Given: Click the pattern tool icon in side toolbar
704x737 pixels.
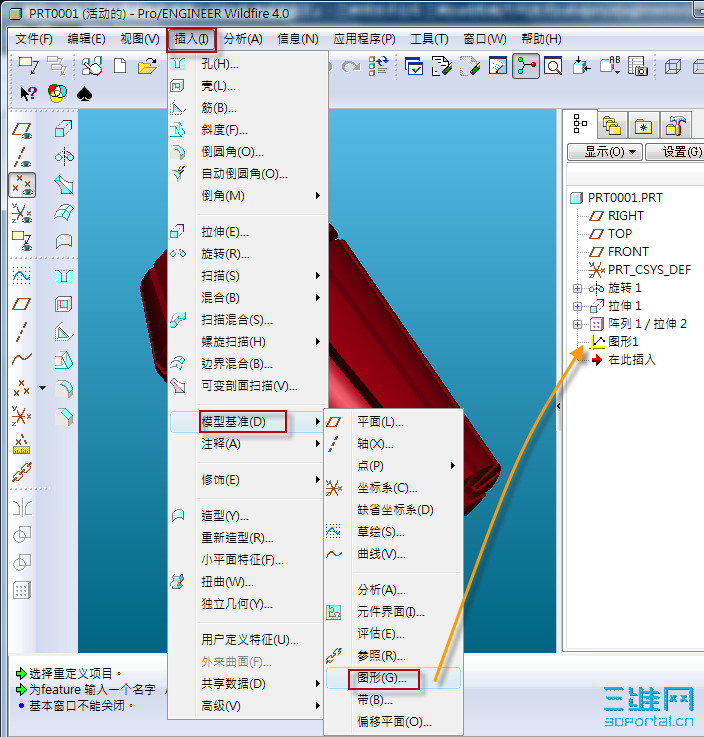Looking at the screenshot, I should [22, 590].
